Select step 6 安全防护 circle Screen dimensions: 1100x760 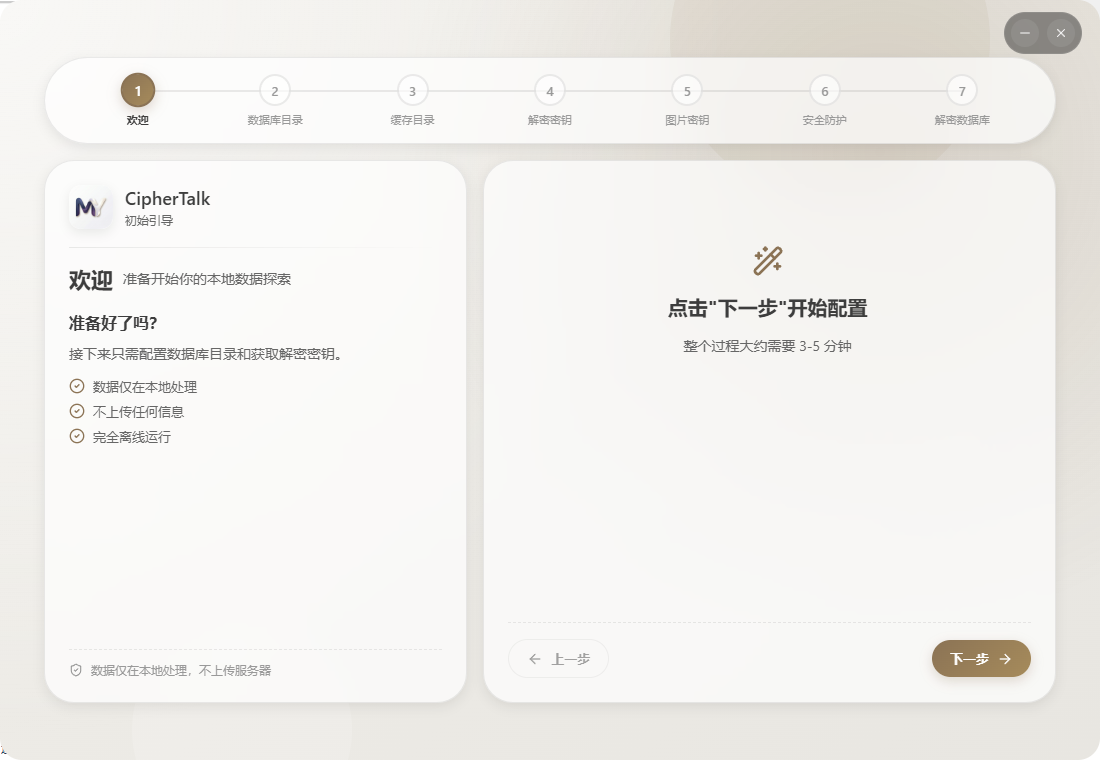[824, 90]
